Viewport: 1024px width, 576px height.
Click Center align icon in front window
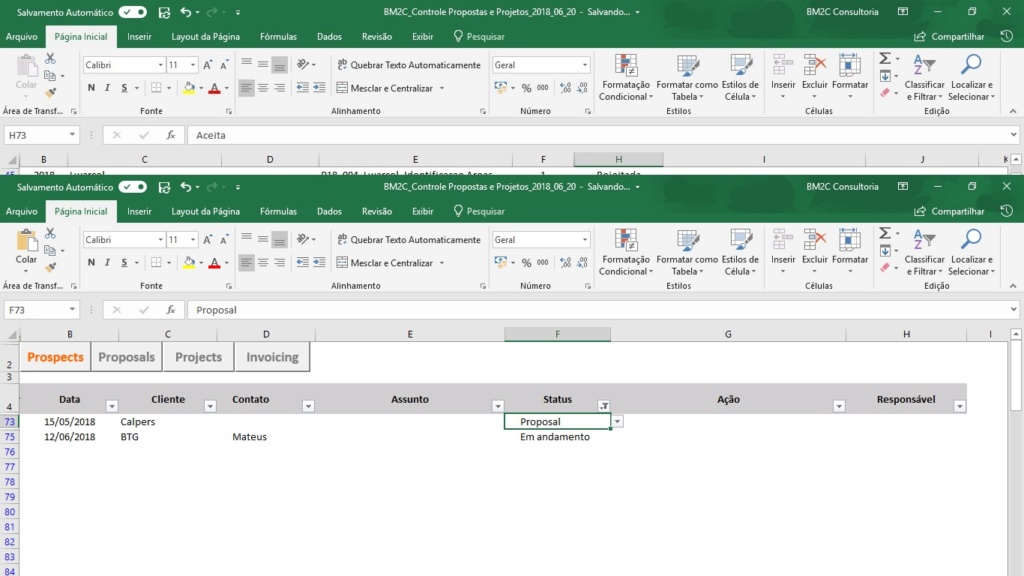coord(263,263)
